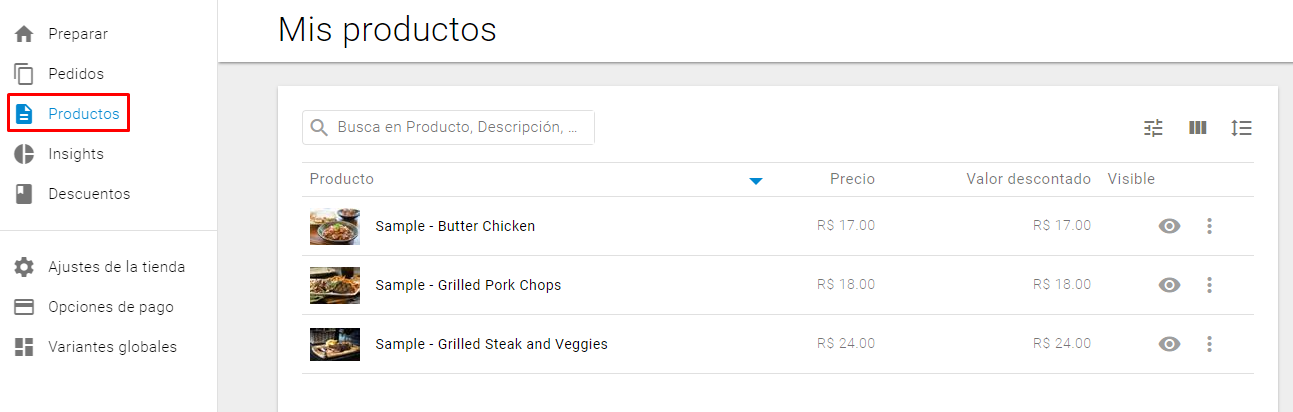Open the filter settings icon
1293x412 pixels.
tap(1154, 128)
